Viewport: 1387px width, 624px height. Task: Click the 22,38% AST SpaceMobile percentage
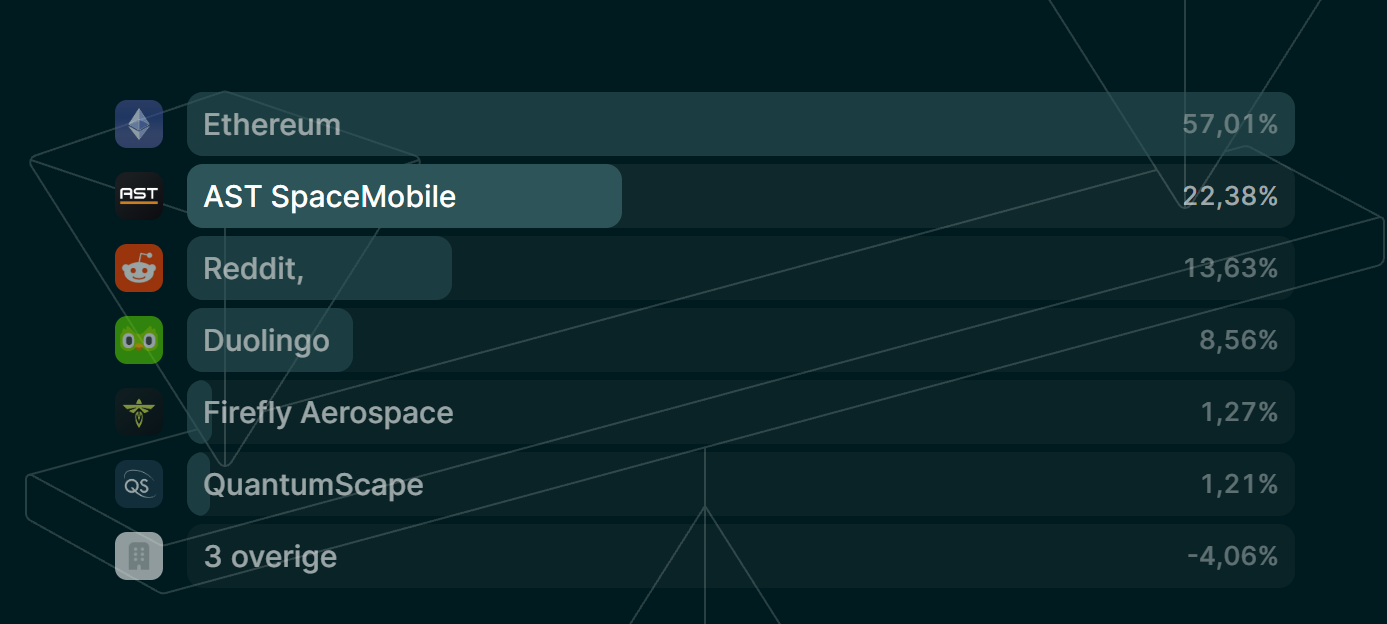[1230, 196]
